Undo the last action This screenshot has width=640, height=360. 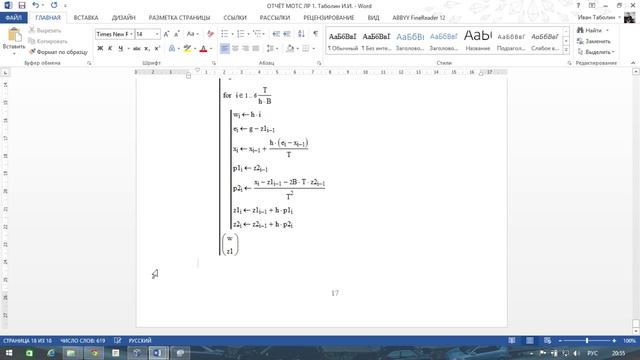36,5
